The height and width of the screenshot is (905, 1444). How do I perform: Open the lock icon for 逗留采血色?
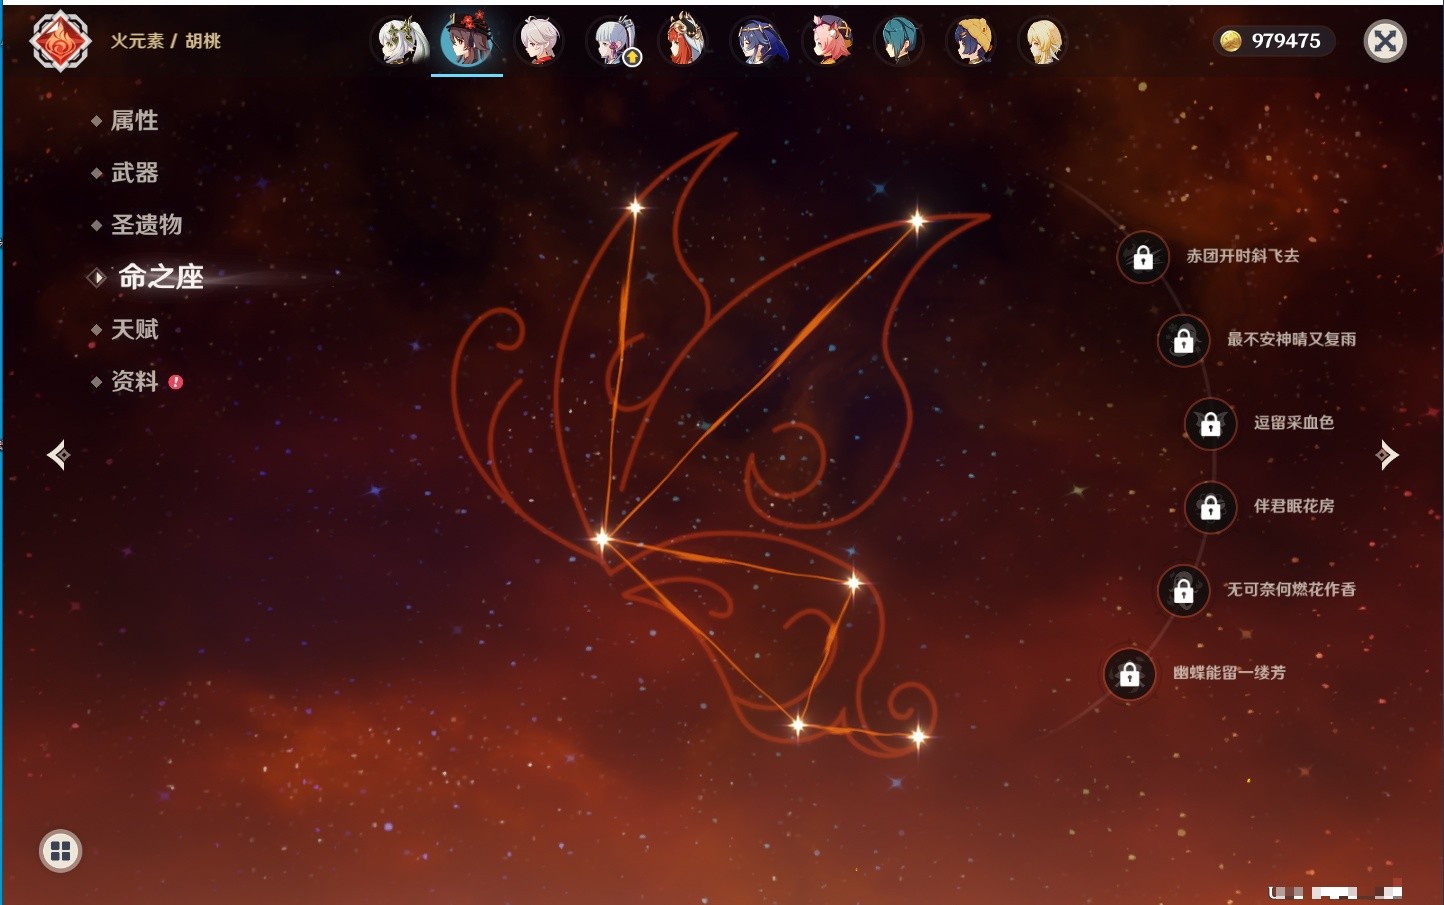click(x=1210, y=424)
